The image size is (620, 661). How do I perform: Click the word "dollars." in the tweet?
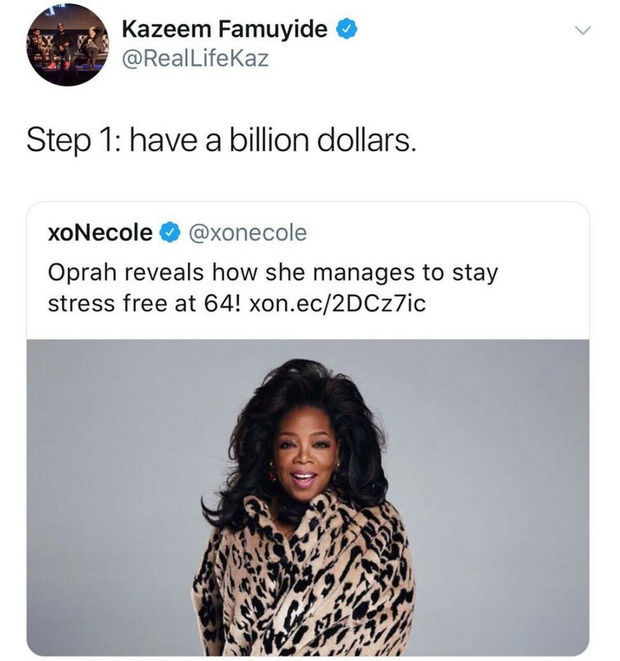(367, 140)
